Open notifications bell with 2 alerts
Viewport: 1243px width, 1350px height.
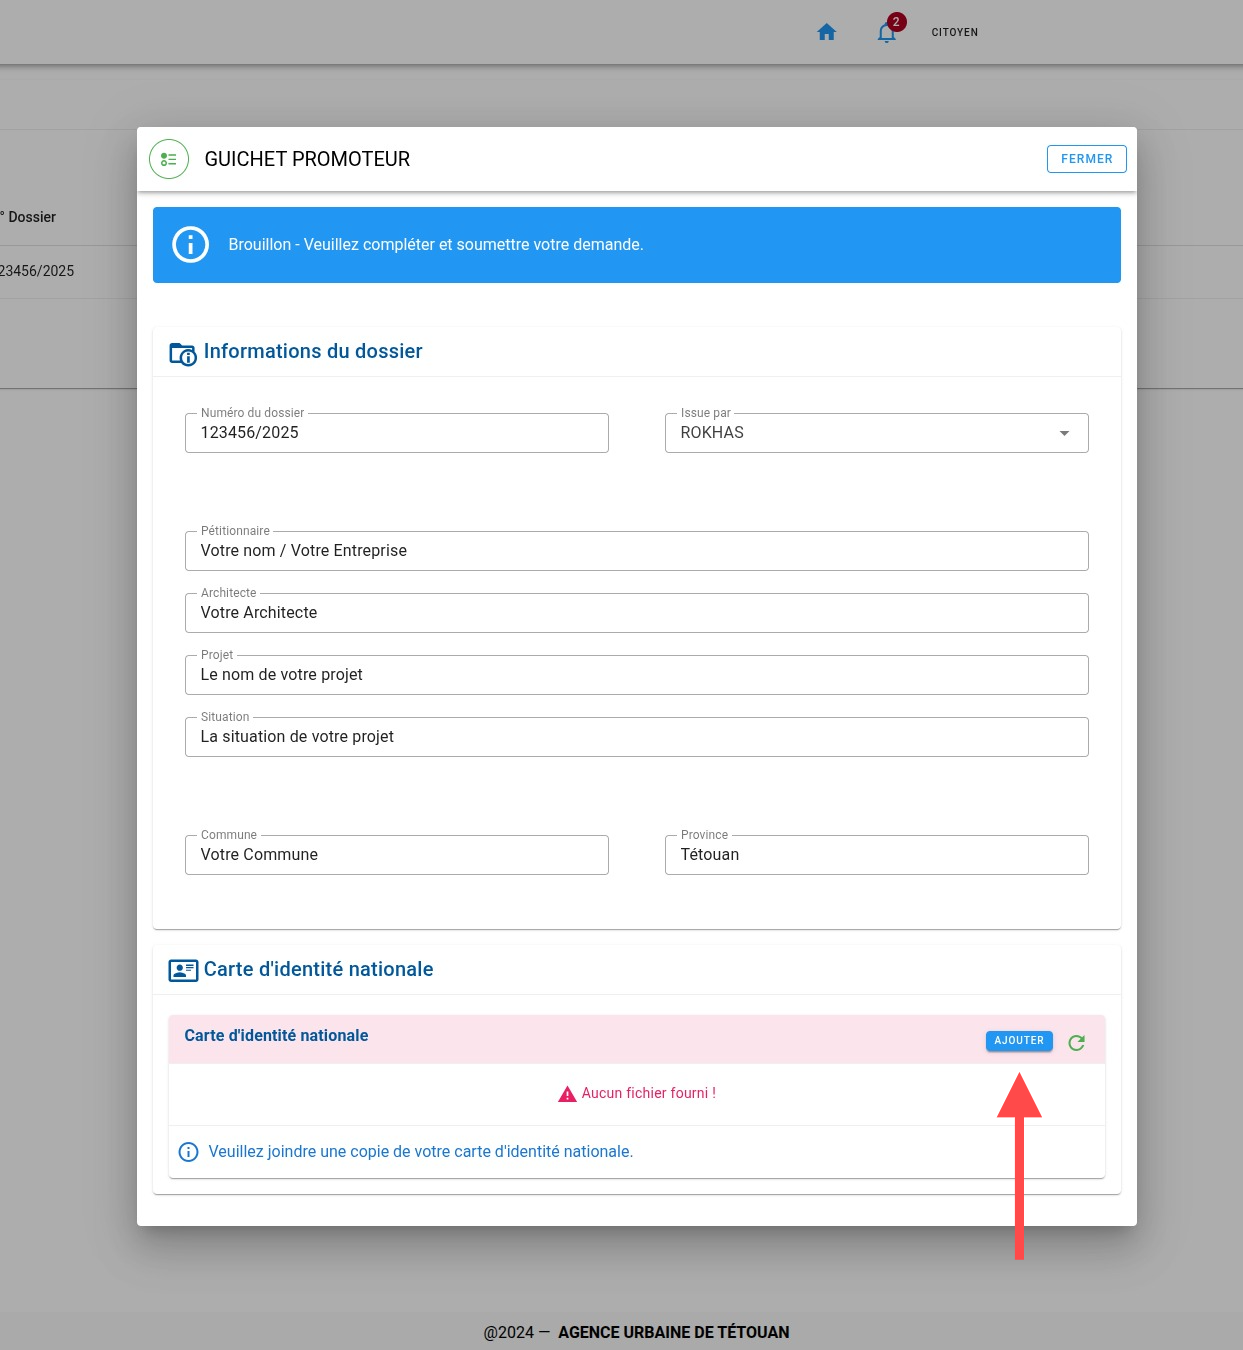click(x=887, y=32)
